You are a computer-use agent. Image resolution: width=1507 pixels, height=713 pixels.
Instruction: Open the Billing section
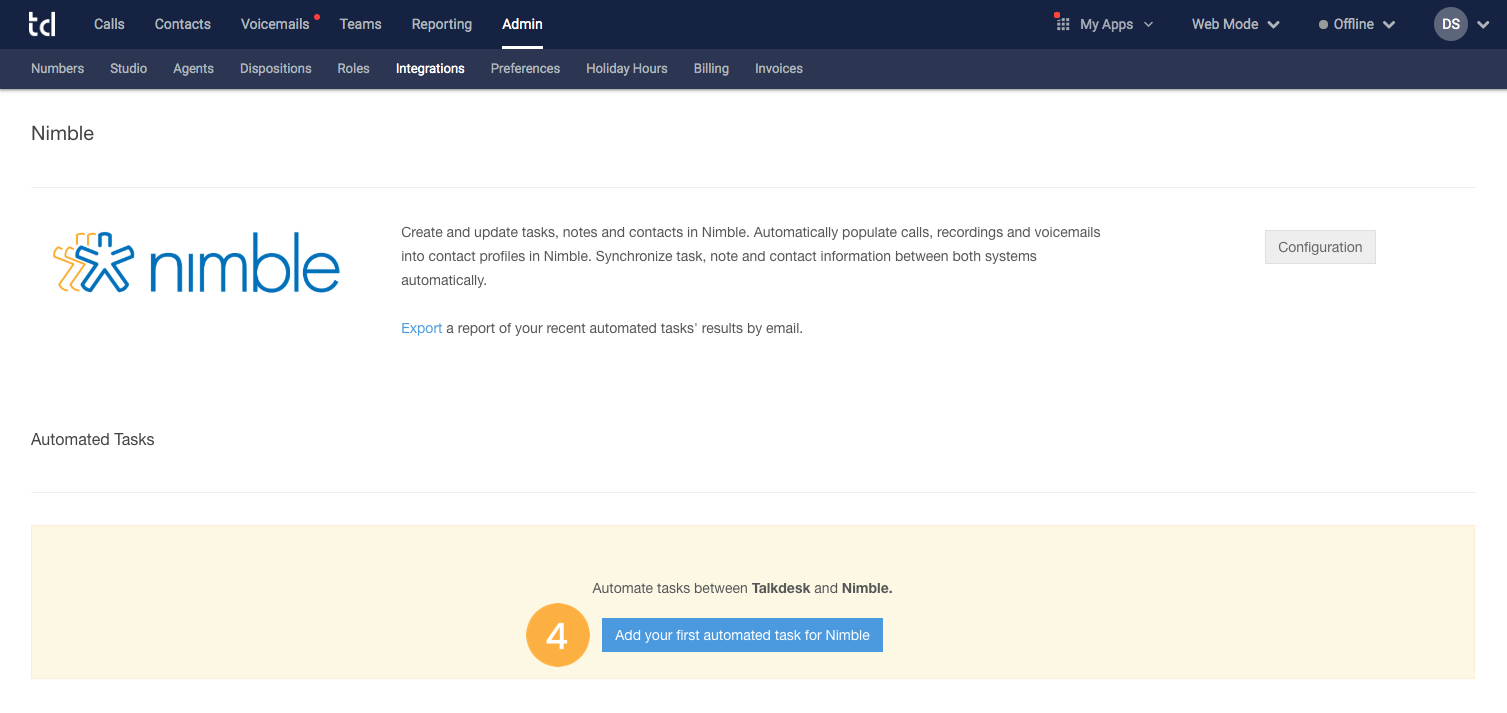coord(711,69)
